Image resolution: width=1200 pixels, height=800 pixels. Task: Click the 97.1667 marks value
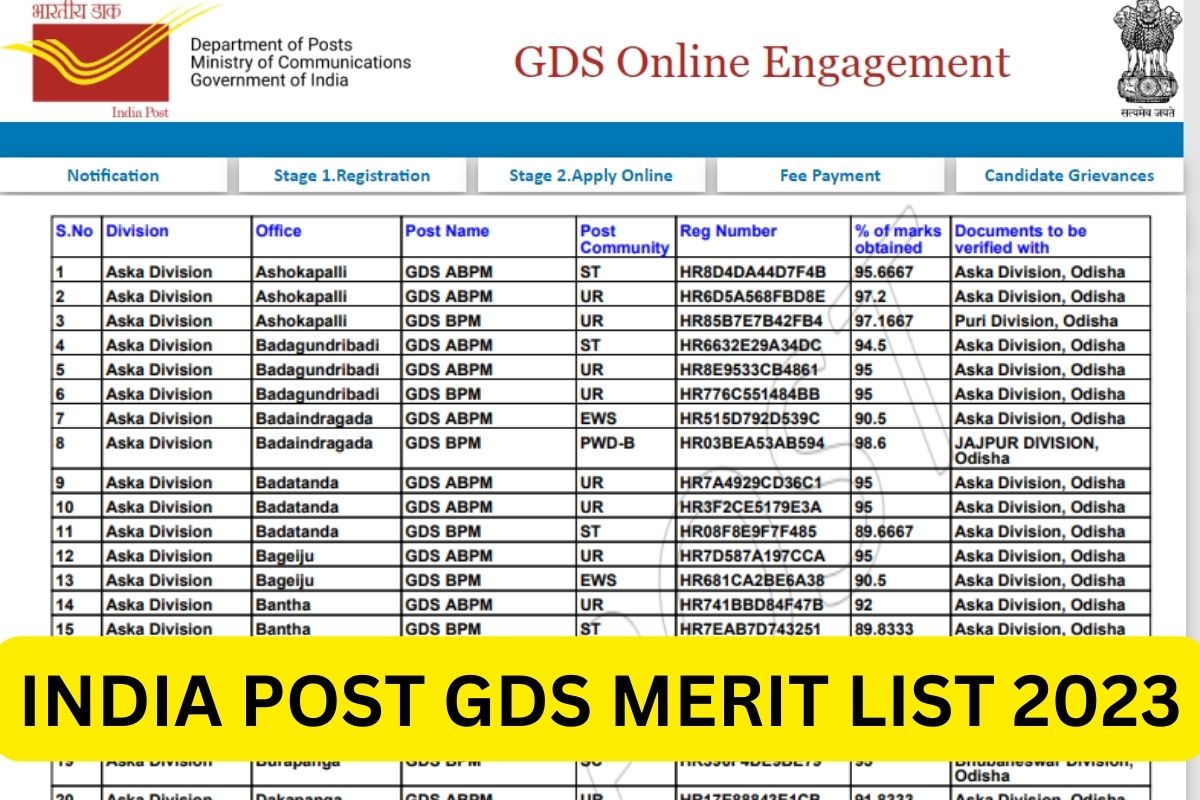(884, 321)
